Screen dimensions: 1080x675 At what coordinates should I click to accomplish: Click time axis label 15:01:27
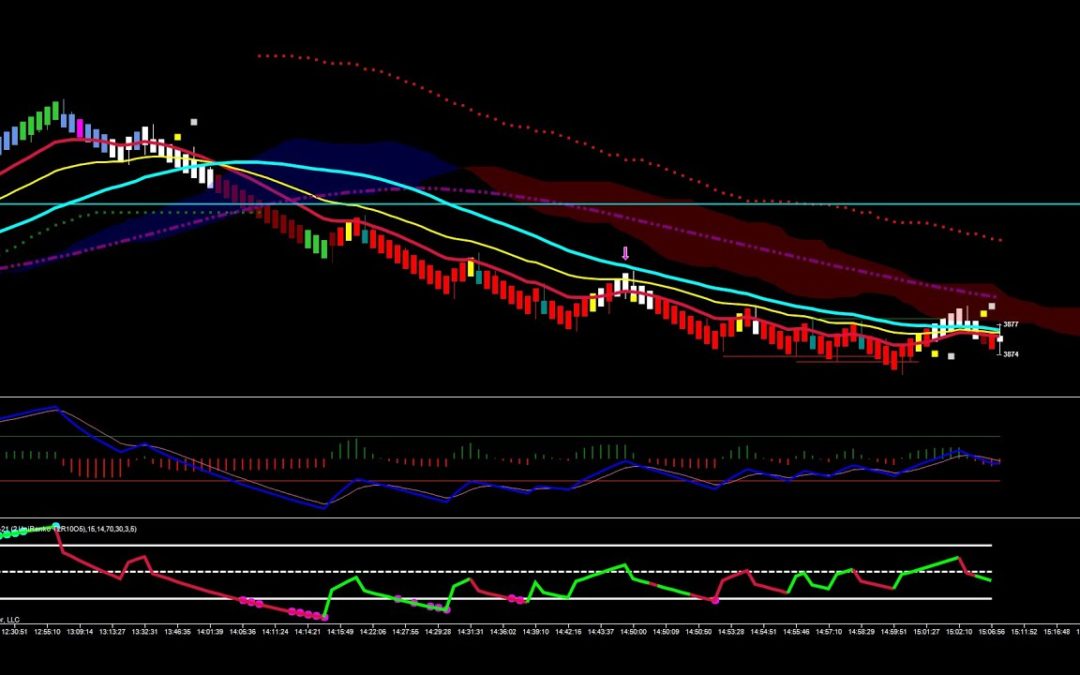point(926,631)
